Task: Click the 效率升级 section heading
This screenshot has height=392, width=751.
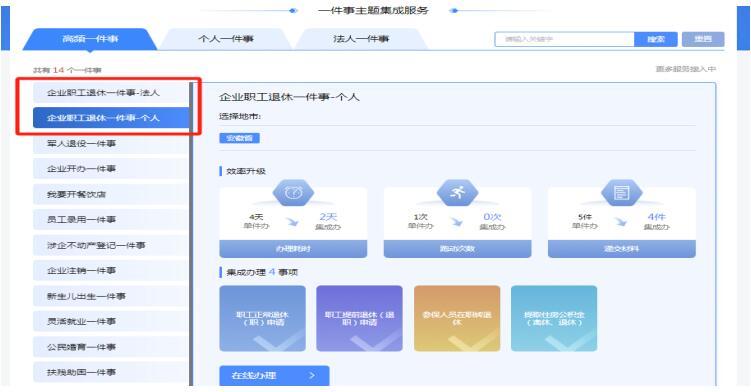Action: click(246, 171)
